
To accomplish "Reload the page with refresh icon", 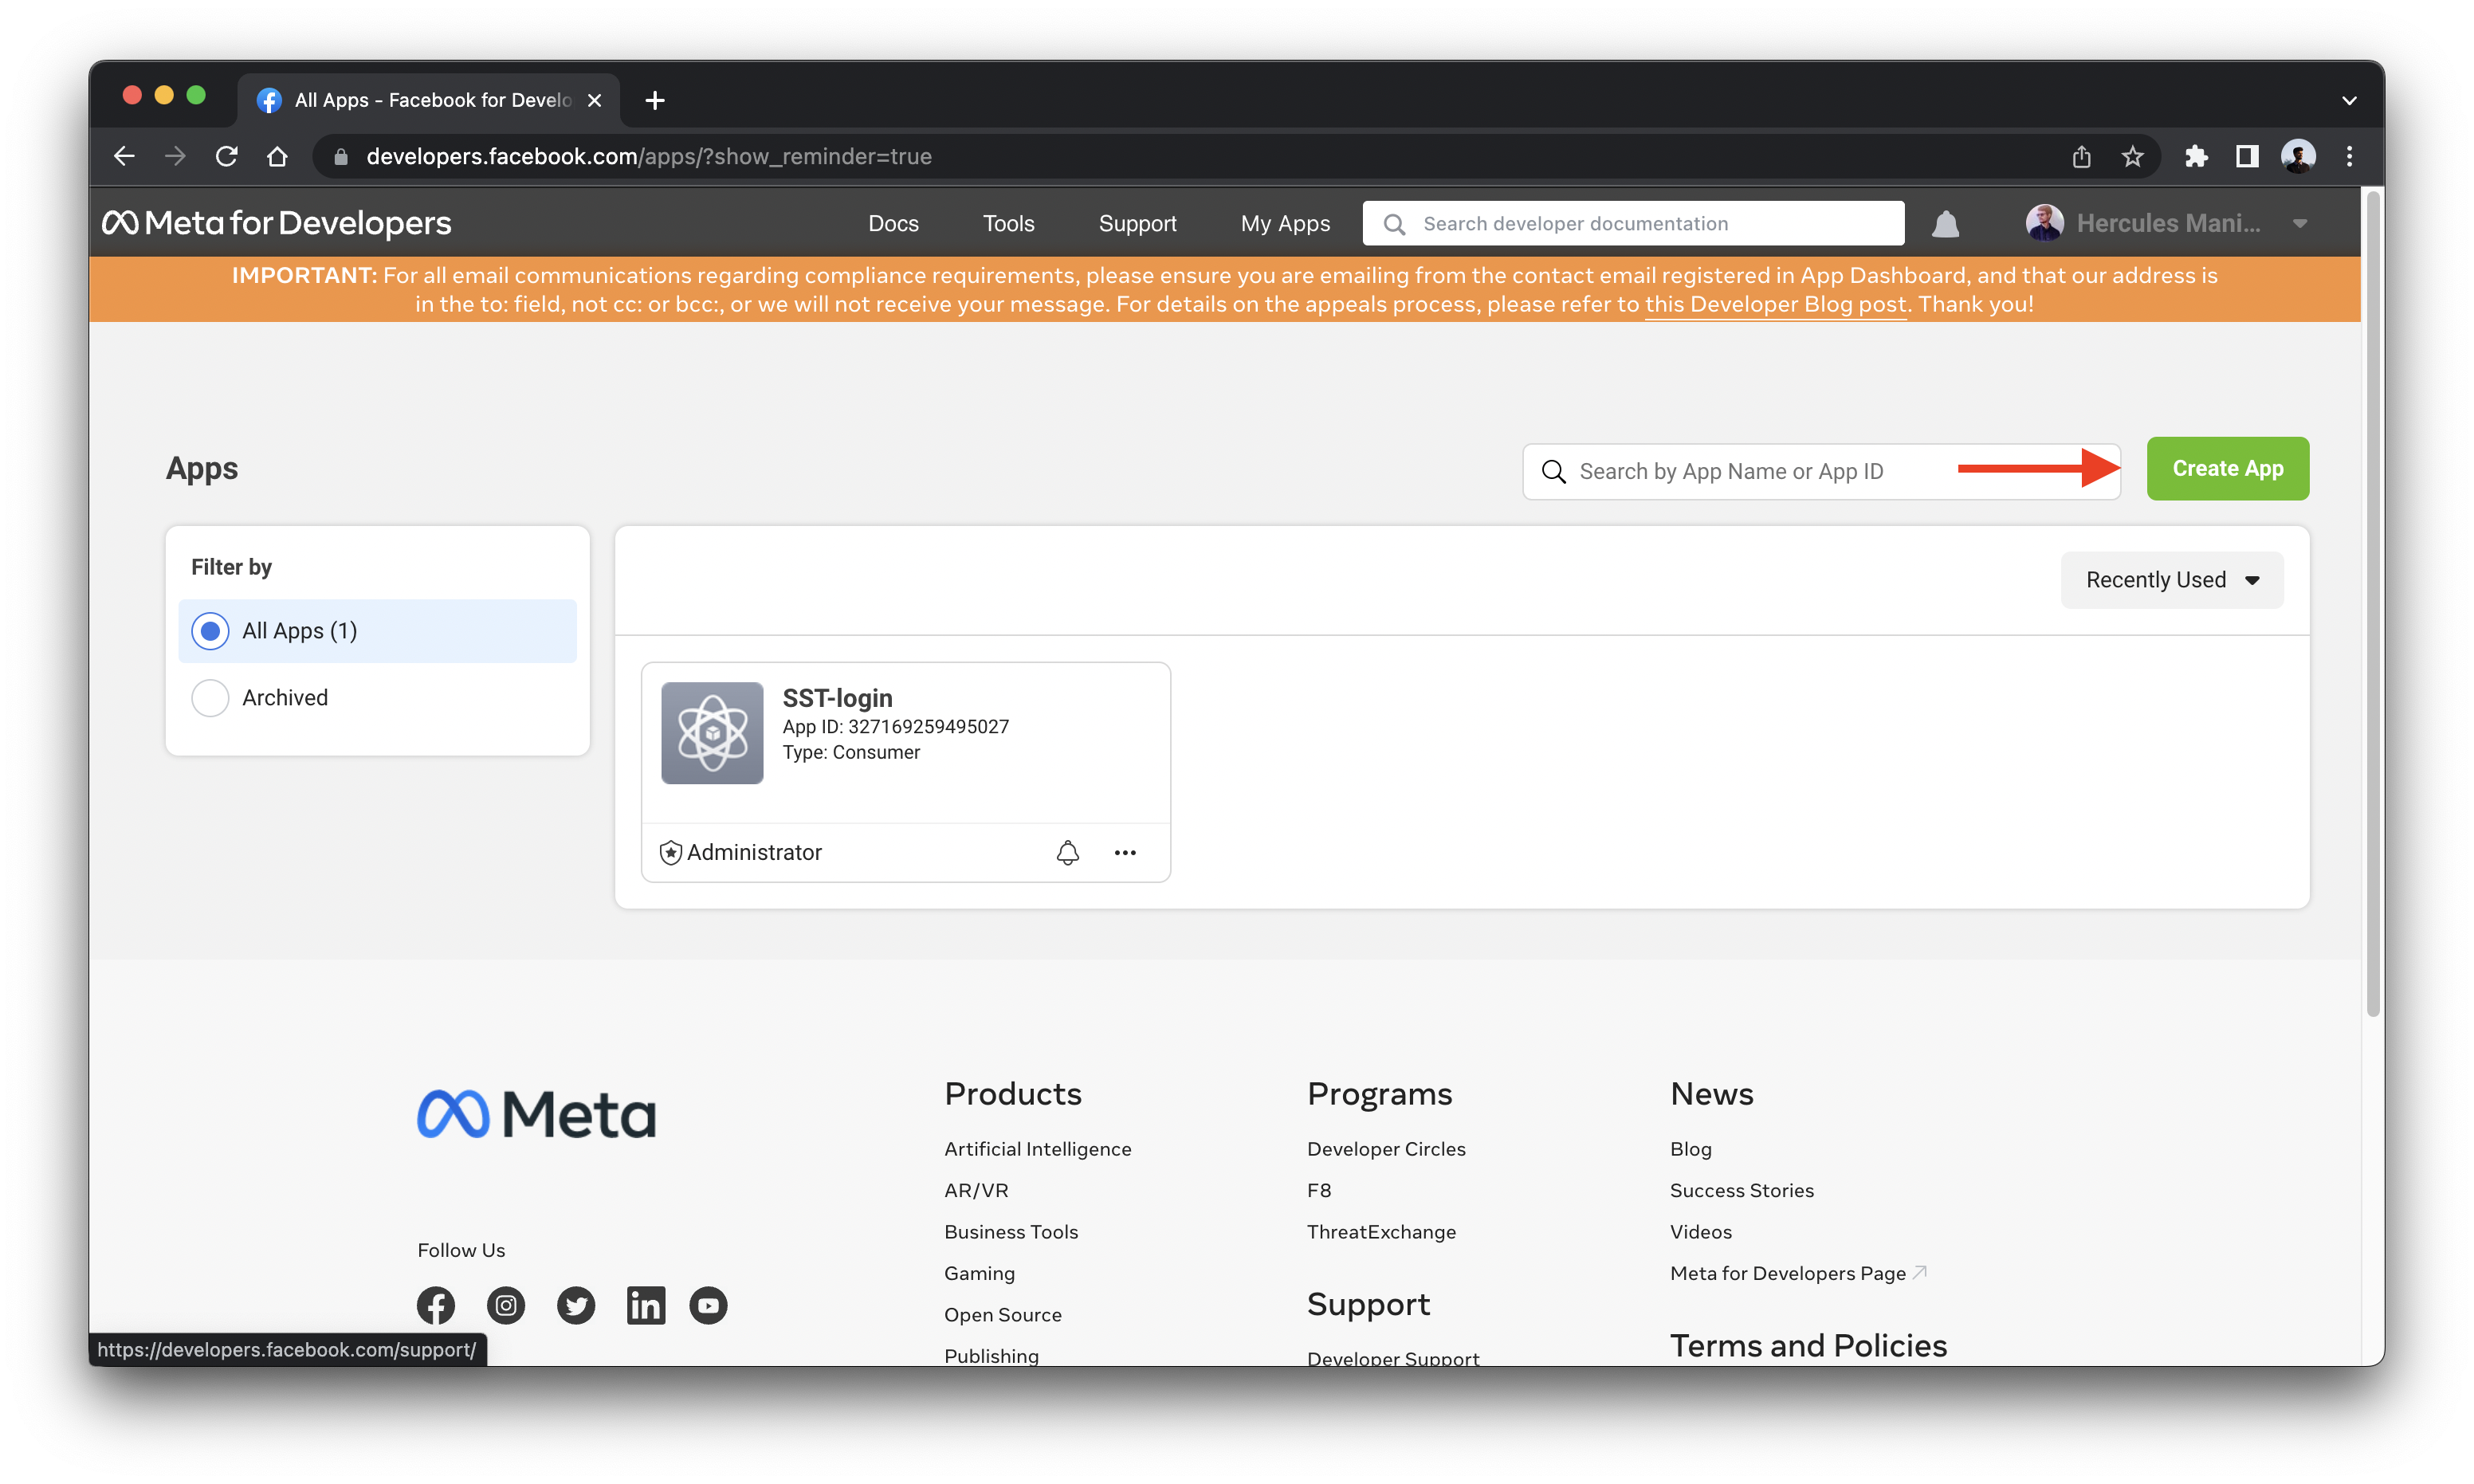I will [226, 156].
